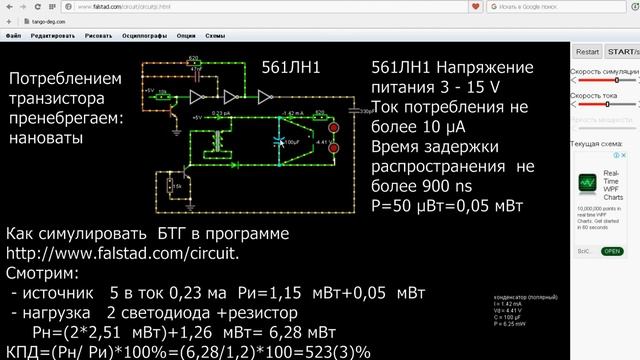Click the Google search field

point(556,7)
